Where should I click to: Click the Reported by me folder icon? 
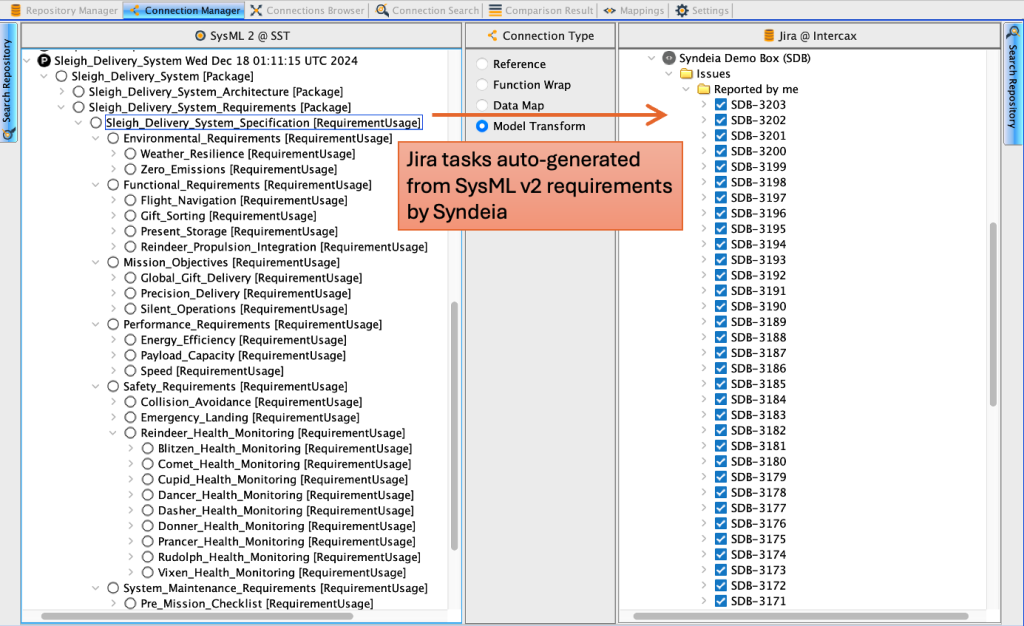pyautogui.click(x=703, y=89)
